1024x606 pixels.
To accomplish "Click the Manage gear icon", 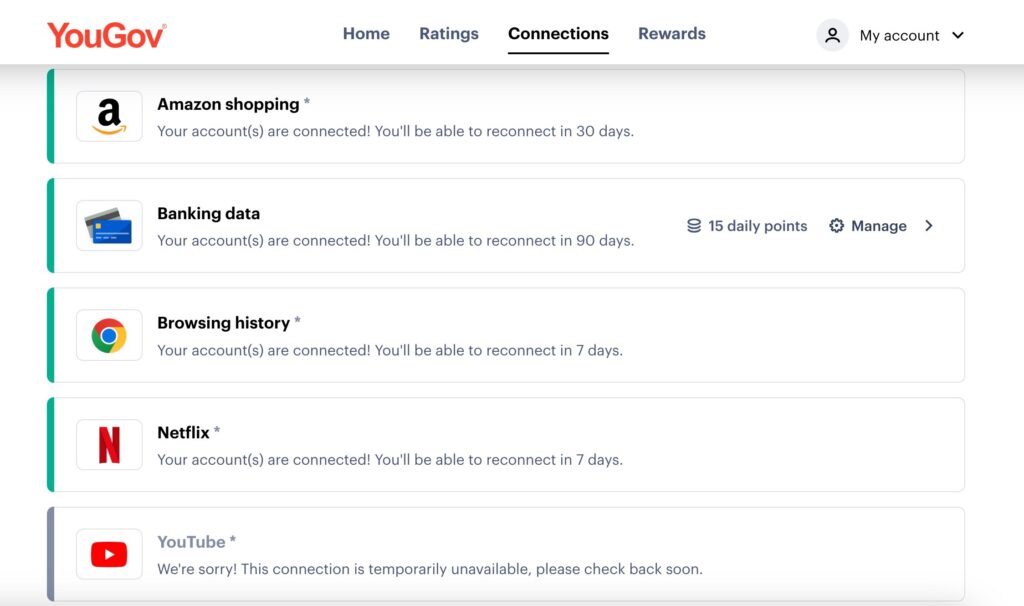I will (x=837, y=226).
